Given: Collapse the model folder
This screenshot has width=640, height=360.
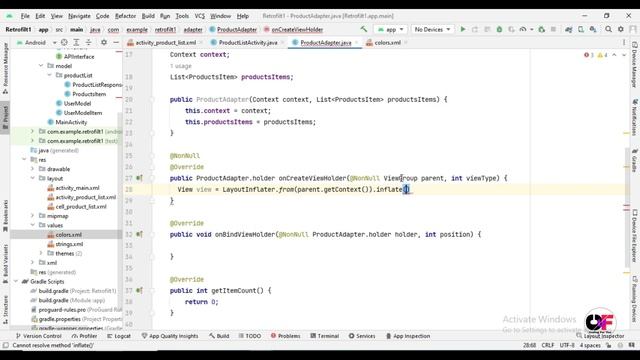Looking at the screenshot, I should point(41,66).
